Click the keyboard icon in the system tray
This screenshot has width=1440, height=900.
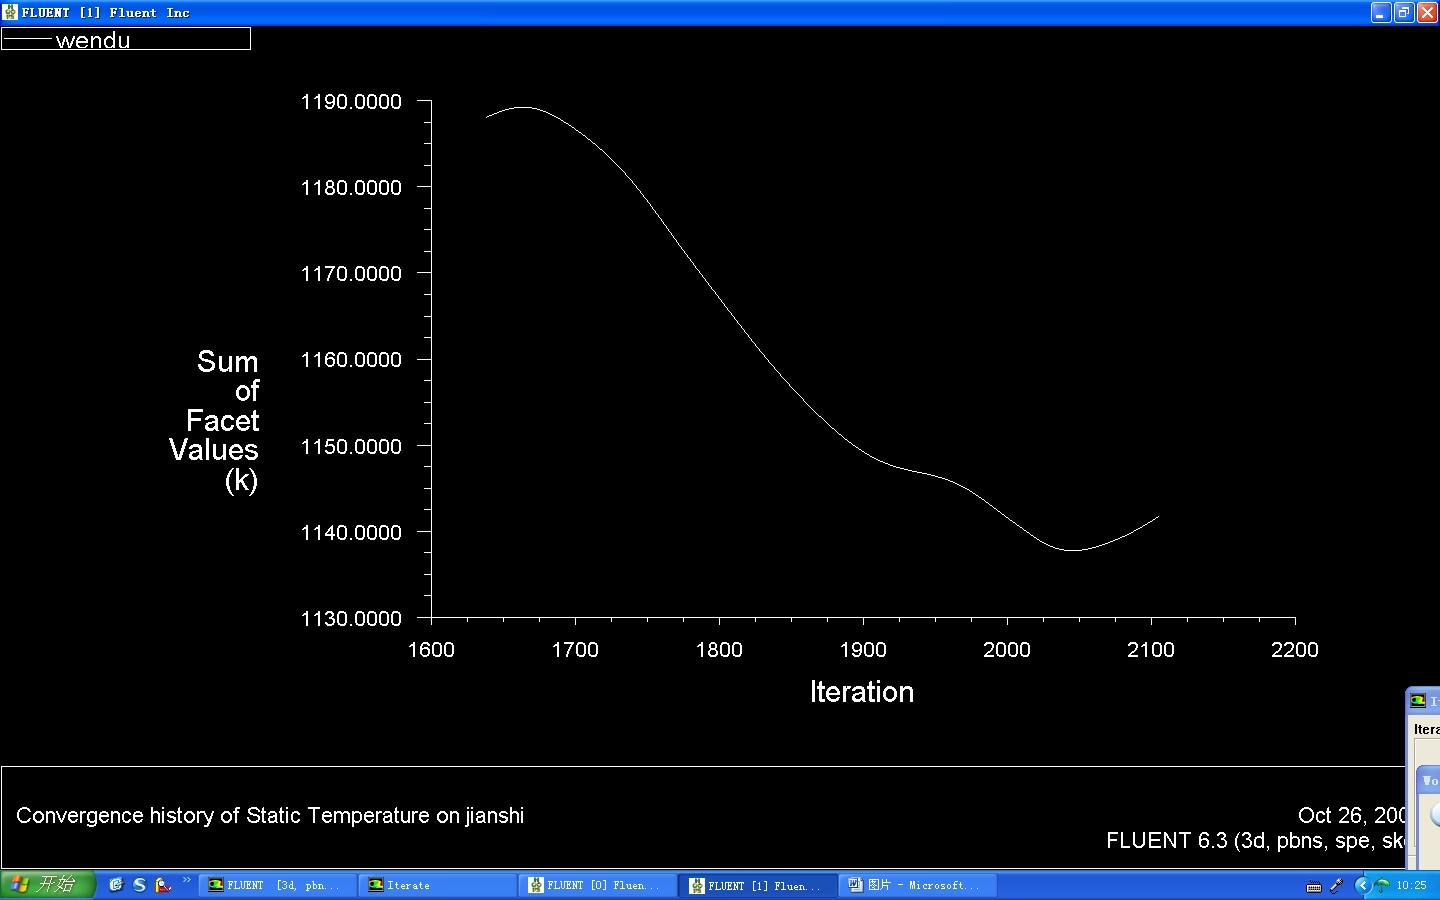1314,886
